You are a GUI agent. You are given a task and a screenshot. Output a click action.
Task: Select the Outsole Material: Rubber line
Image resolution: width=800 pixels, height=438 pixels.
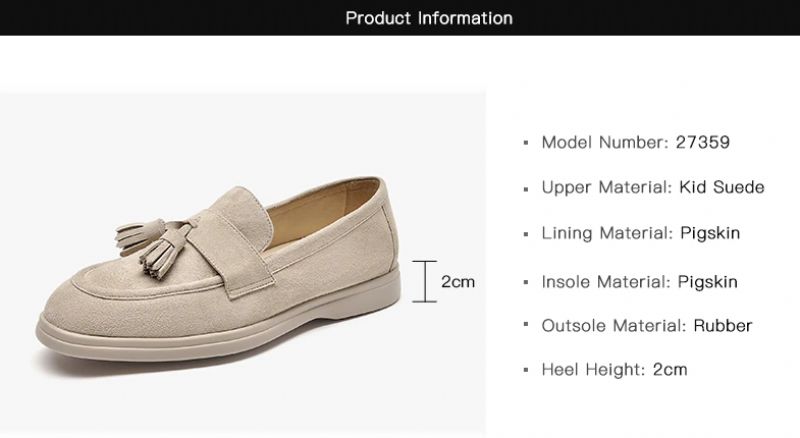[646, 325]
